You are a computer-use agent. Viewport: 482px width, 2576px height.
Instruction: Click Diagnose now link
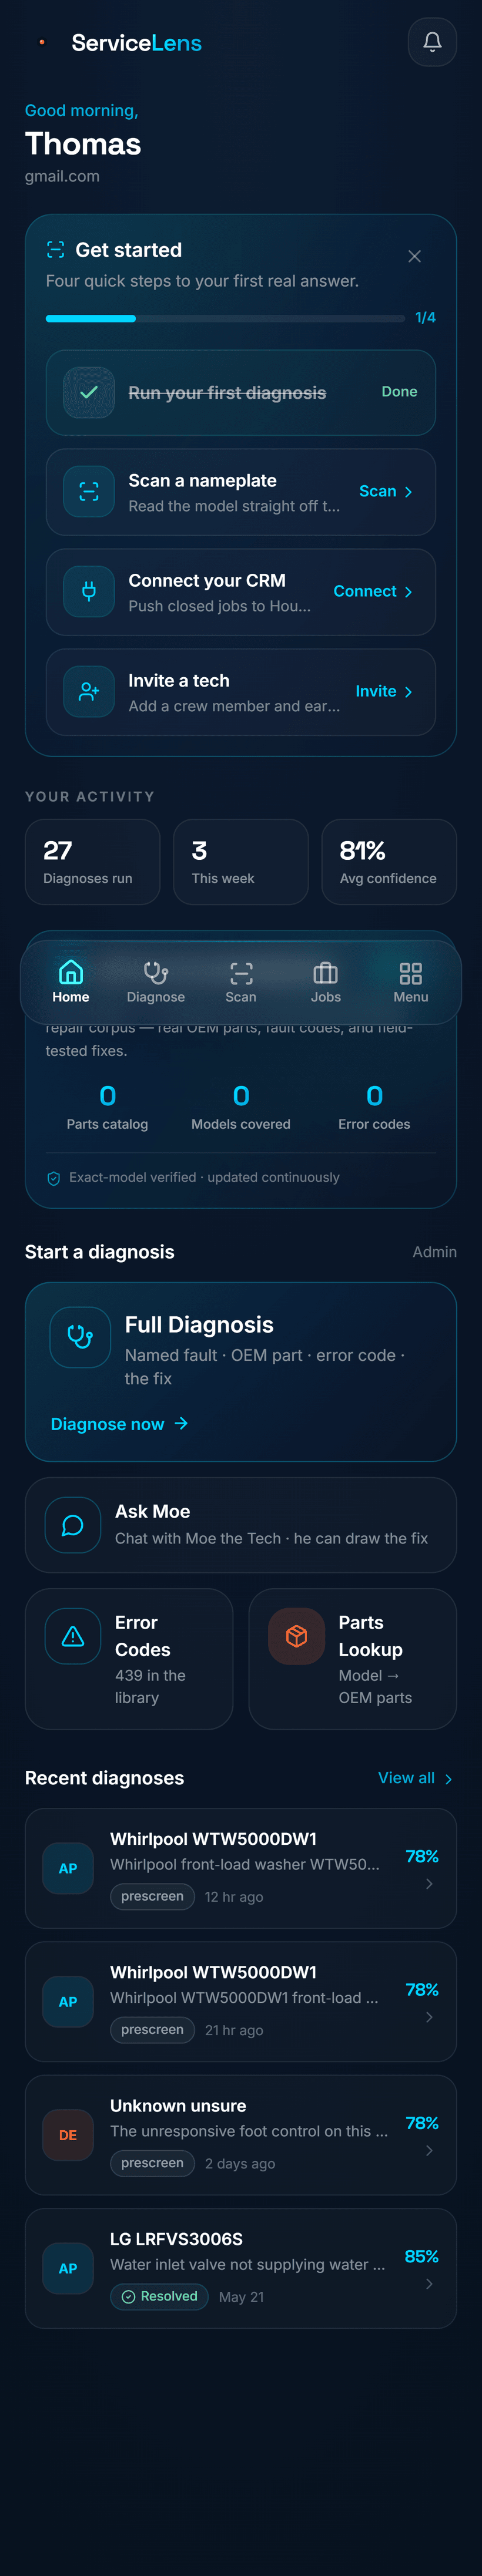(120, 1424)
